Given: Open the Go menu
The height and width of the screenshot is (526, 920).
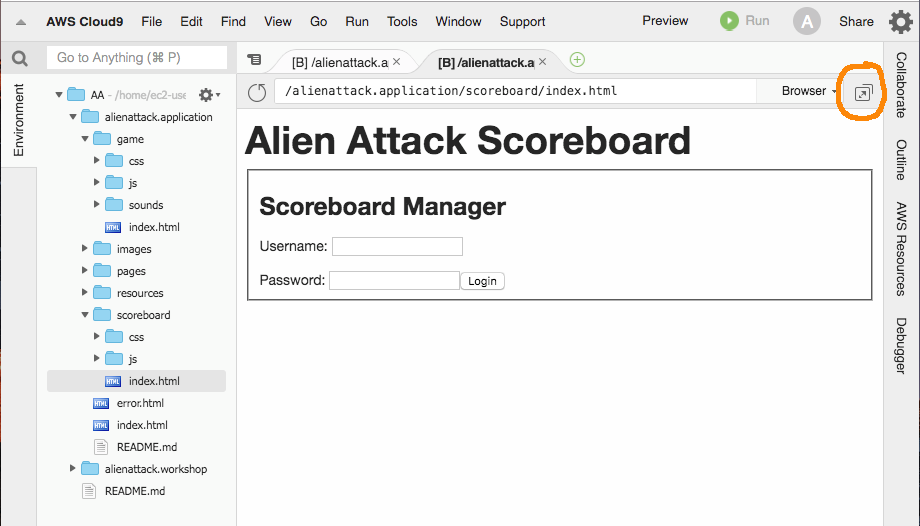Looking at the screenshot, I should point(319,22).
